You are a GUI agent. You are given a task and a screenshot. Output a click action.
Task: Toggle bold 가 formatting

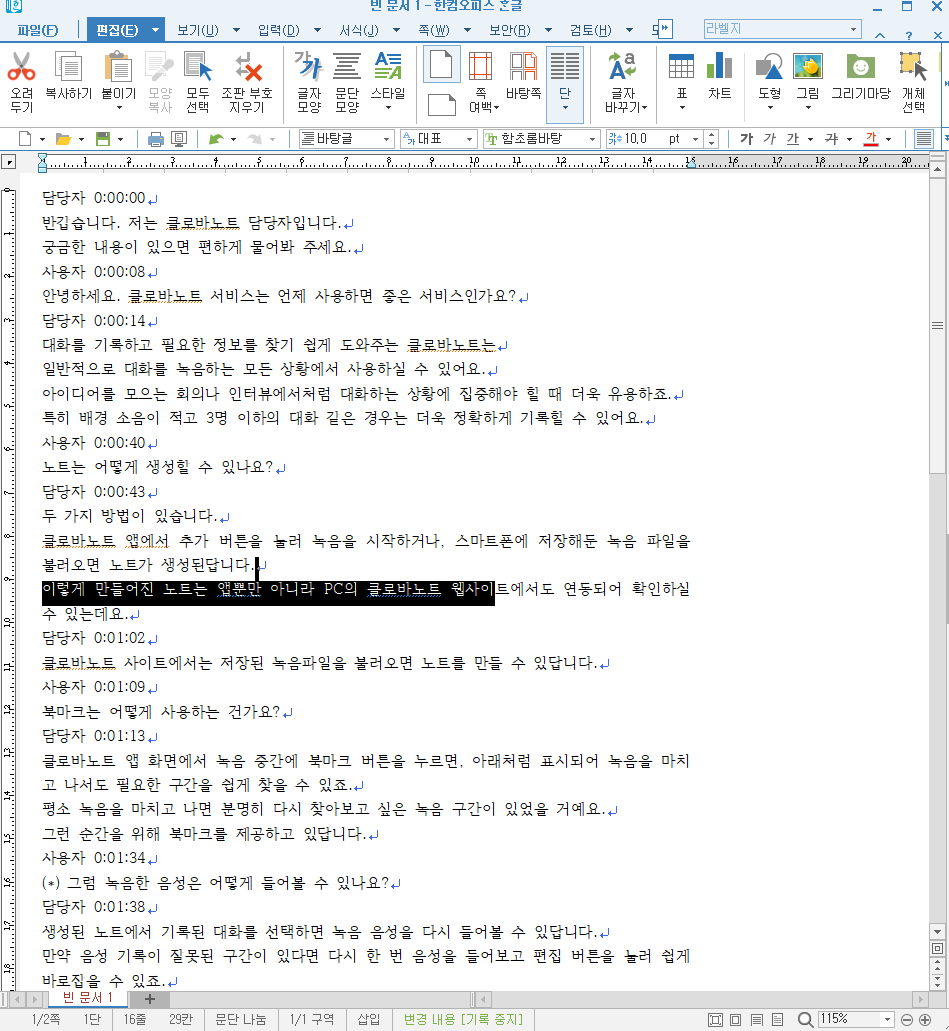pos(746,139)
